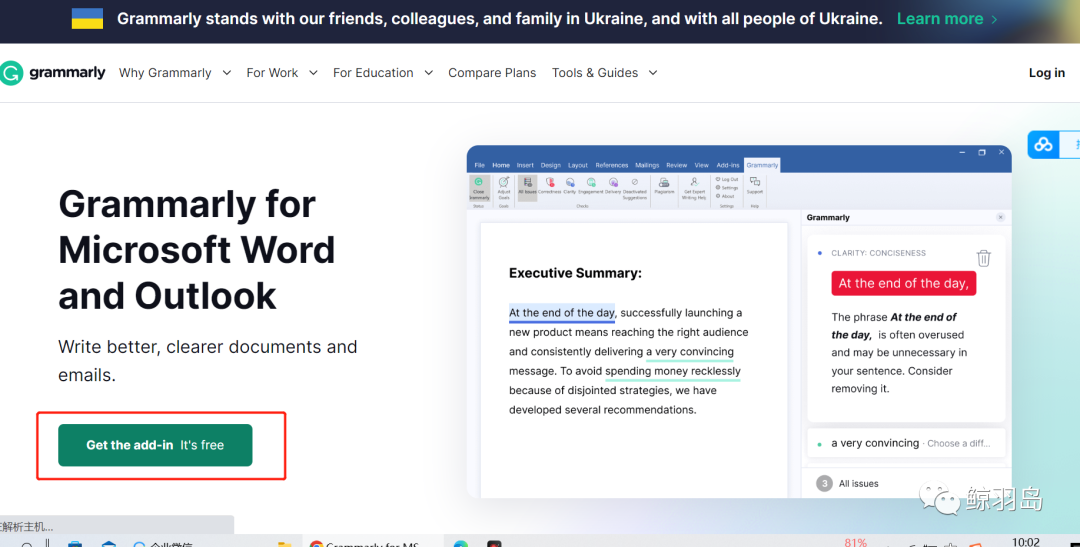This screenshot has height=547, width=1080.
Task: Click Settings in the Word preview ribbon
Action: pyautogui.click(x=727, y=187)
